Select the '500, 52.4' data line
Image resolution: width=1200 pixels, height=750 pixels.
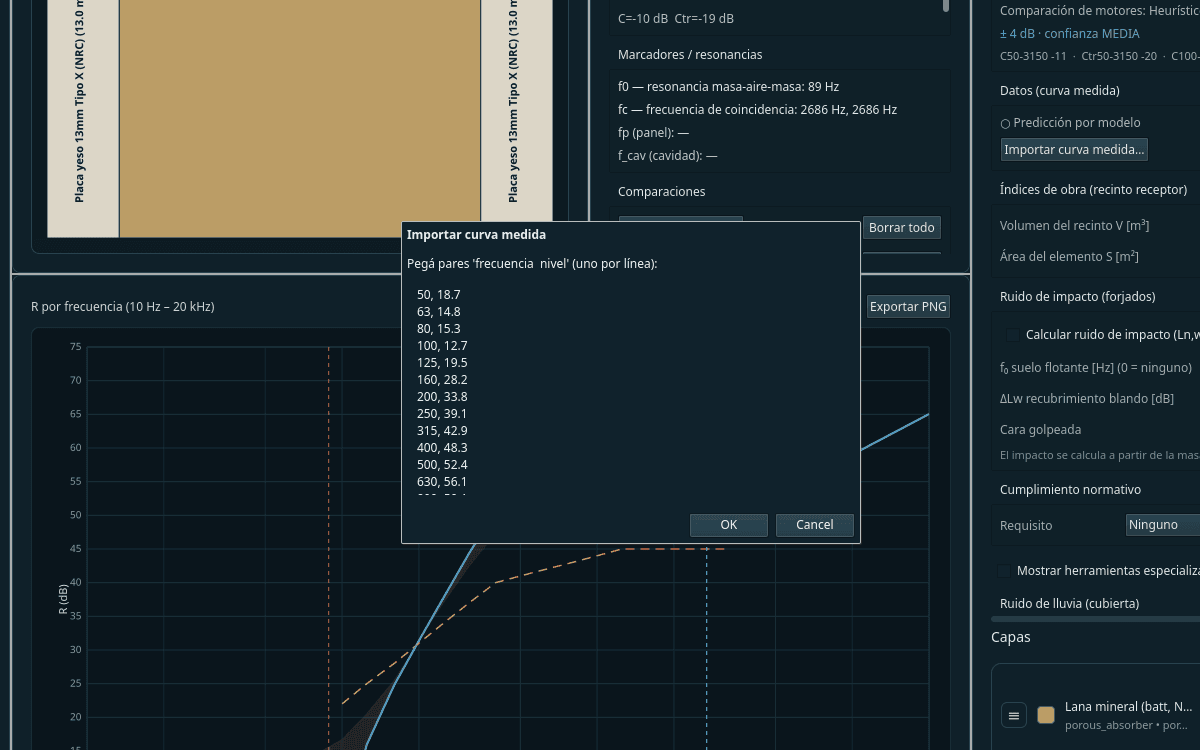point(442,465)
